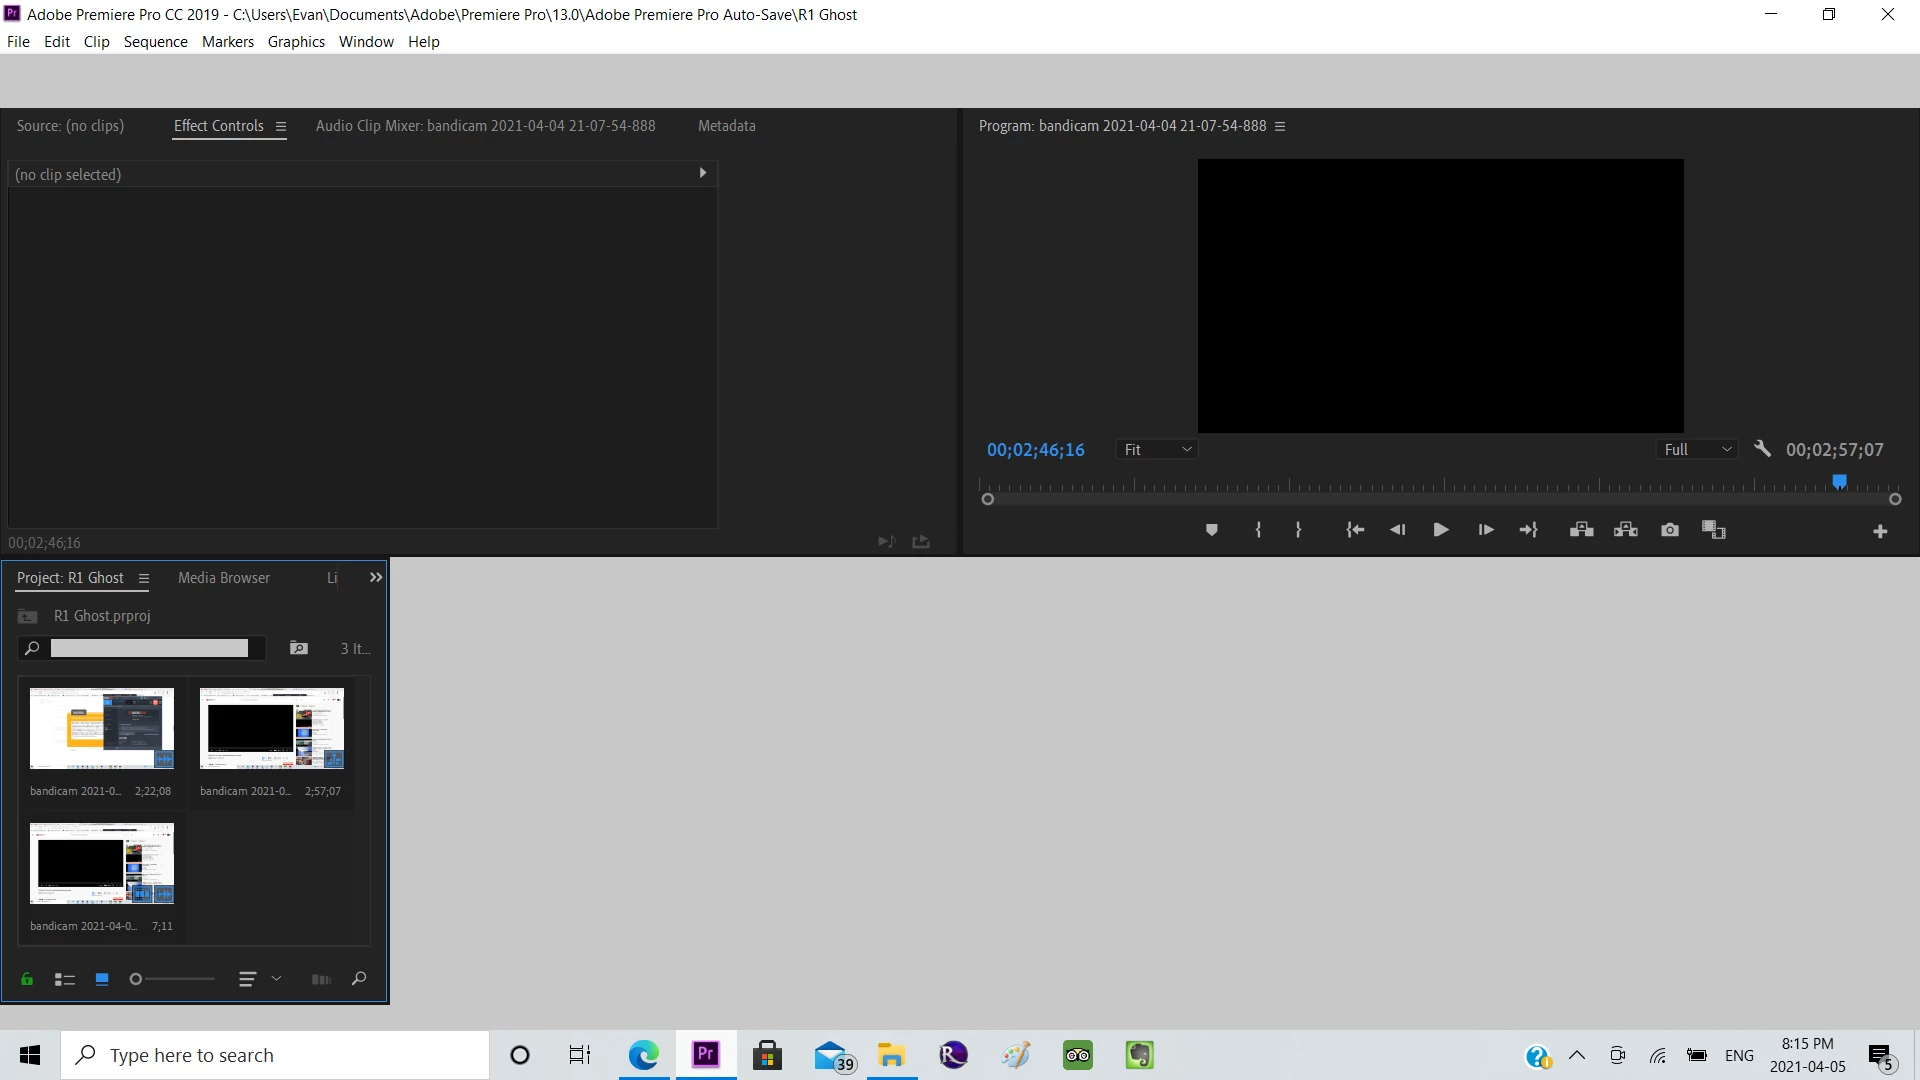
Task: Switch to the Media Browser tab
Action: coord(223,578)
